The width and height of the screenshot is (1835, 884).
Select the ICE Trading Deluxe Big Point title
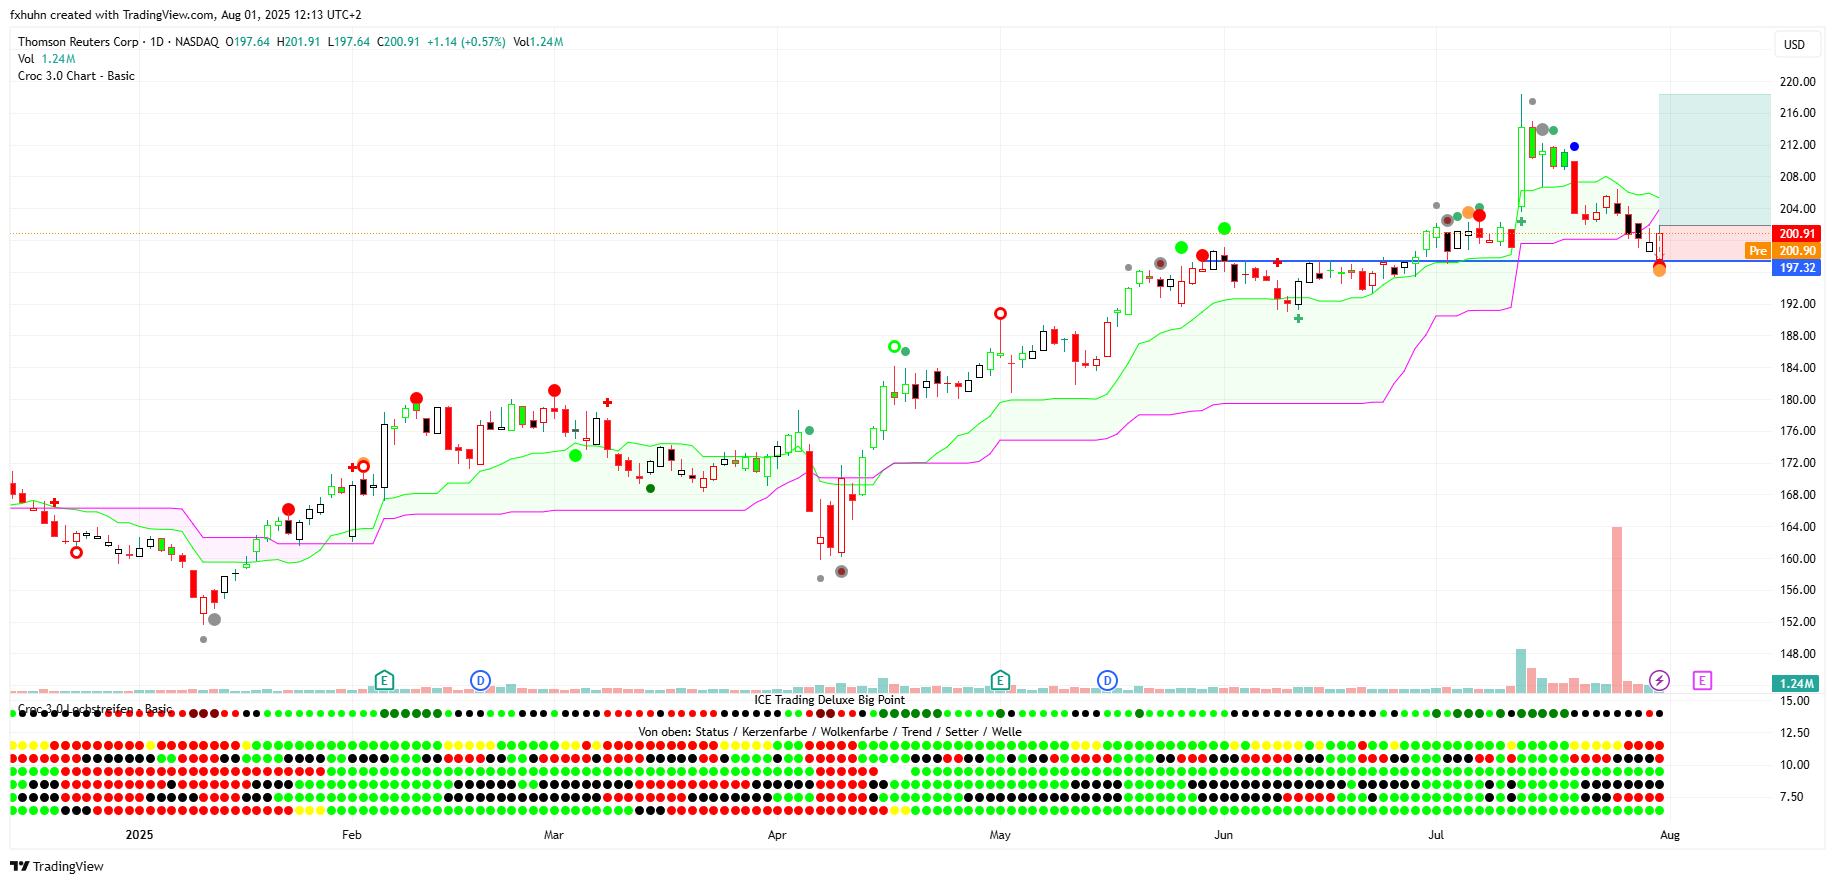click(x=829, y=700)
